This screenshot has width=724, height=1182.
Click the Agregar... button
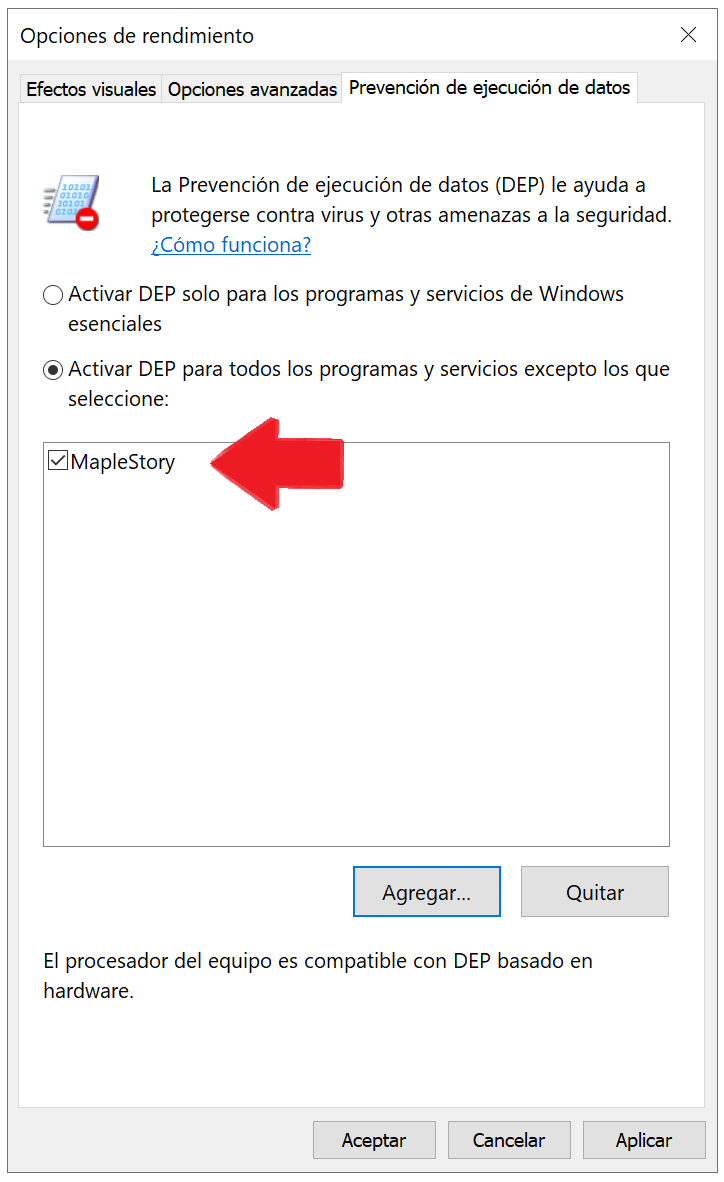click(x=427, y=892)
